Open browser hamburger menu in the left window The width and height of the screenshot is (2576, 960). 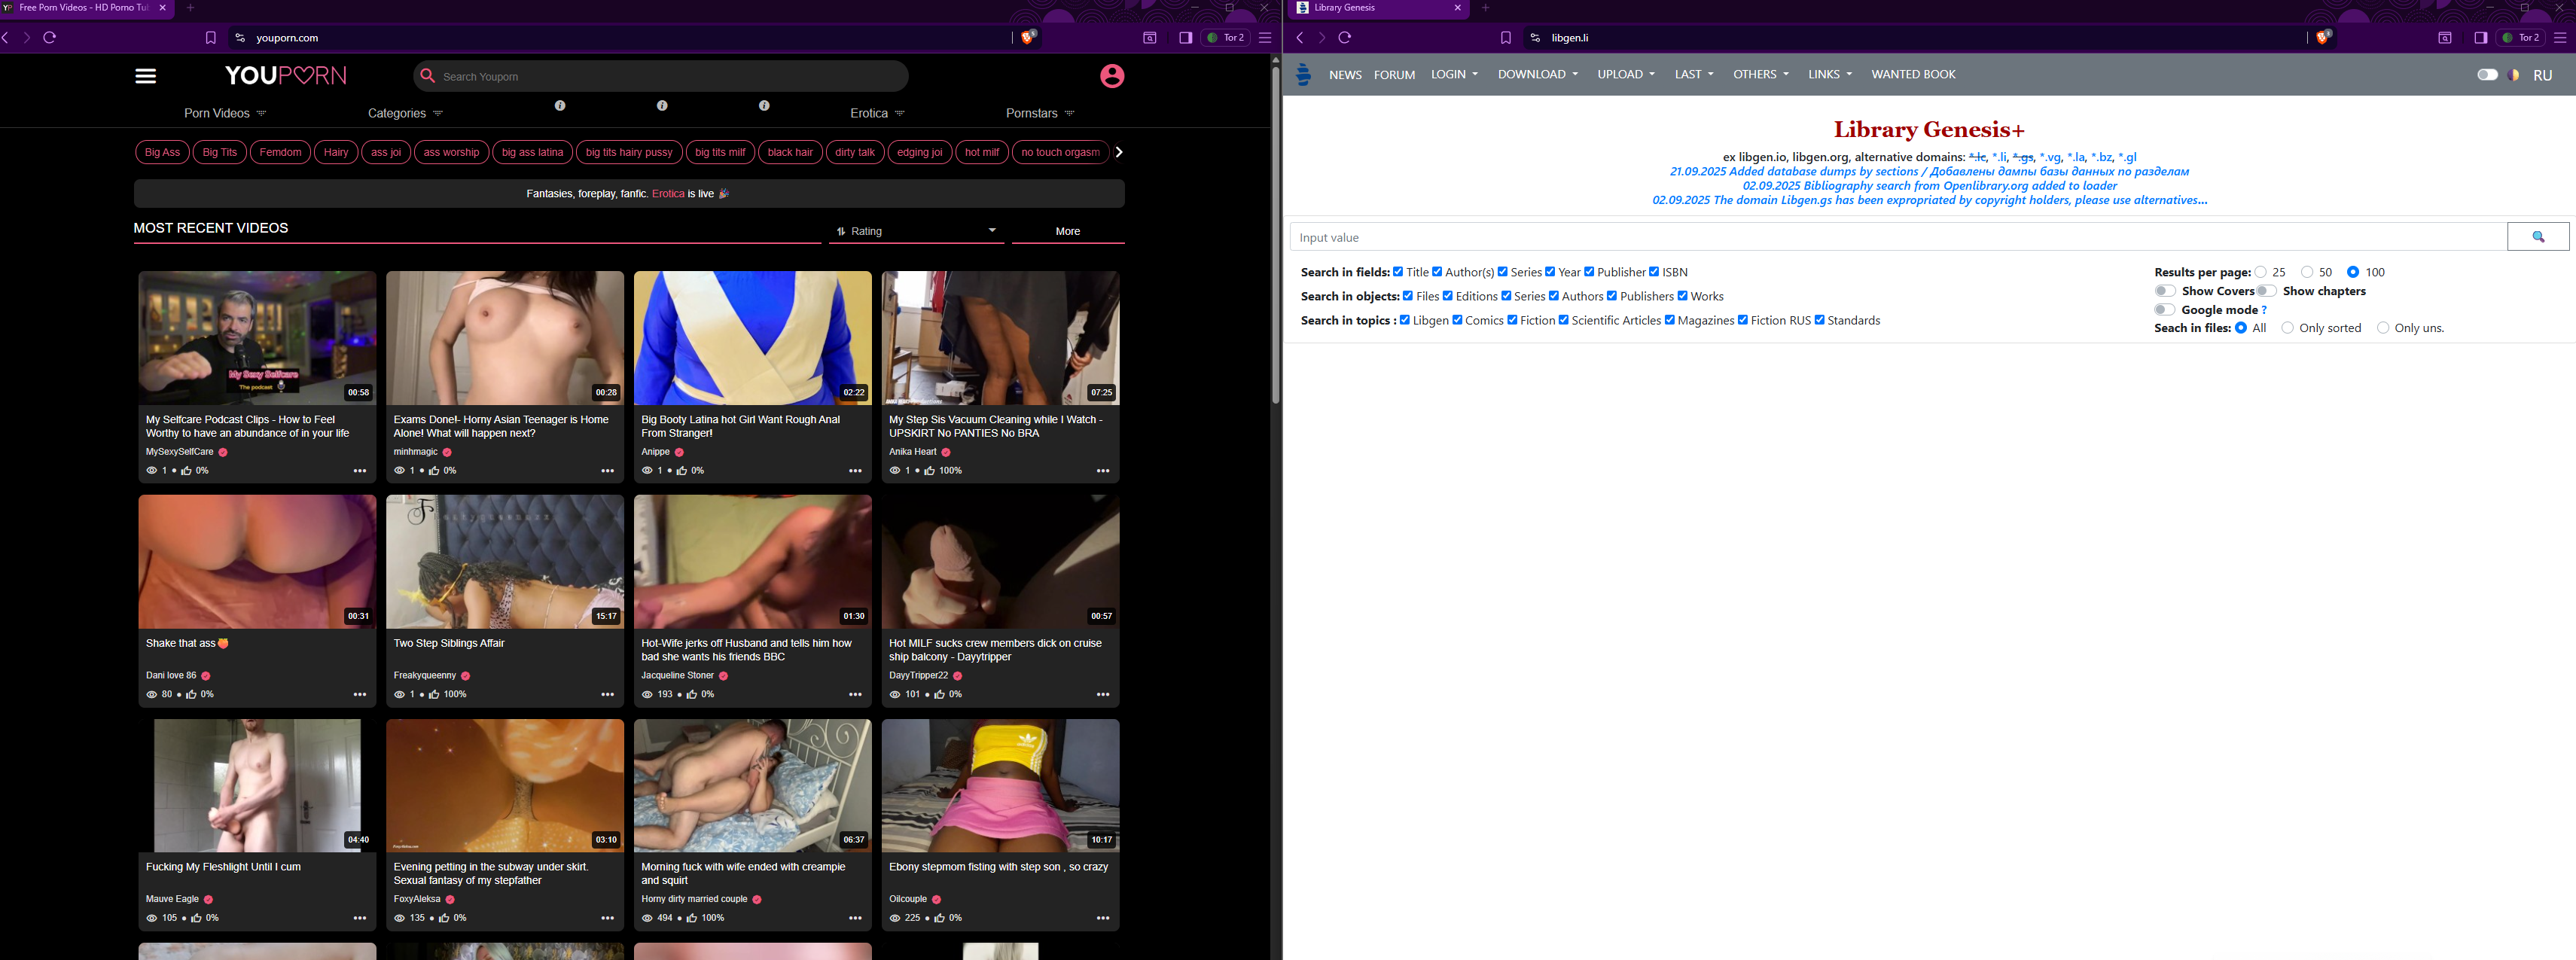(x=1265, y=38)
